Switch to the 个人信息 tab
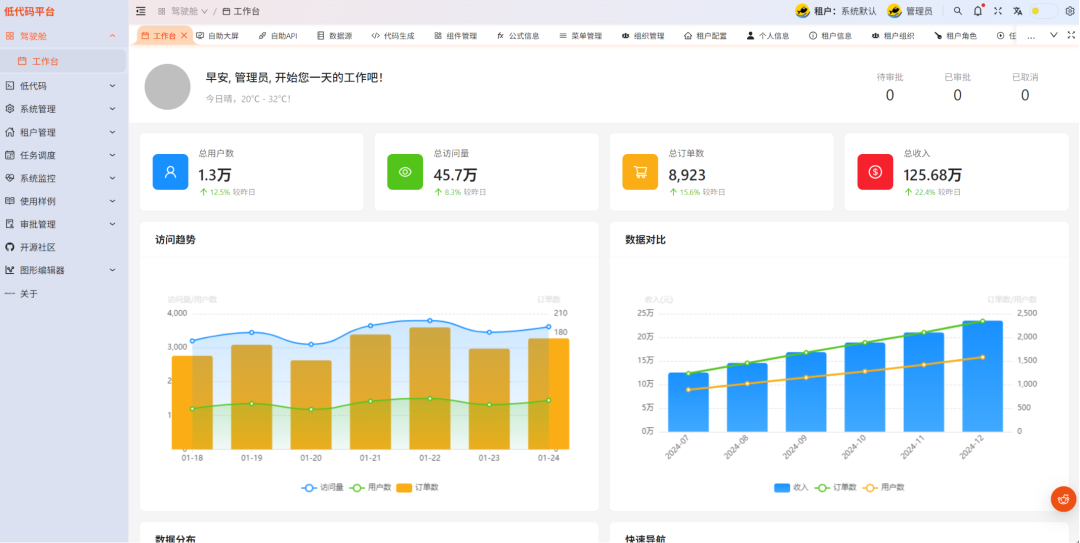The image size is (1080, 543). 768,36
